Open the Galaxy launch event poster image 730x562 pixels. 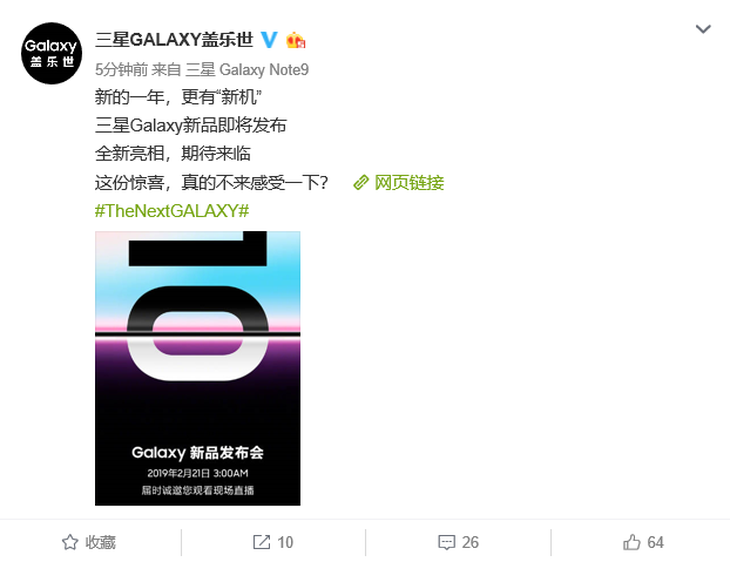click(x=197, y=368)
